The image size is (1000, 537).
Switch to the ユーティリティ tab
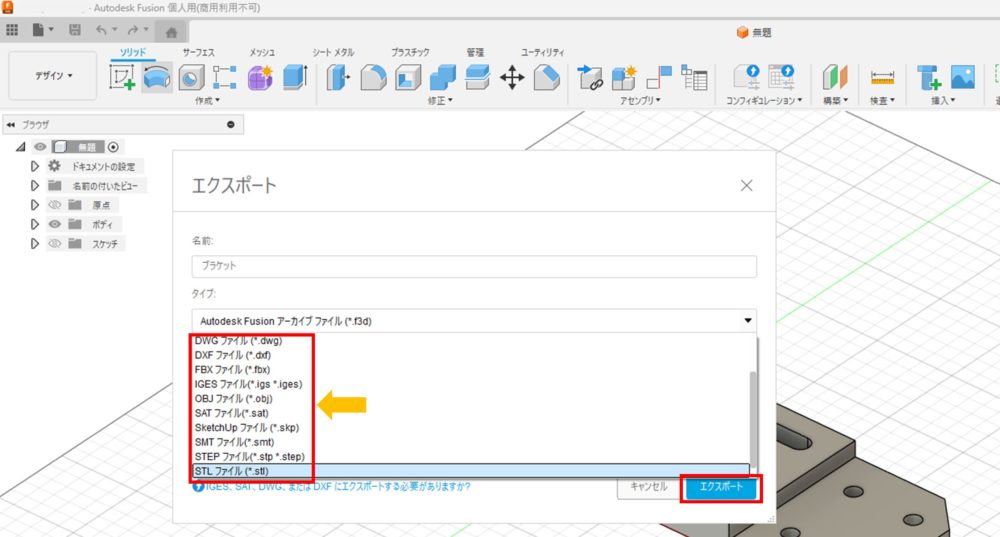coord(542,52)
